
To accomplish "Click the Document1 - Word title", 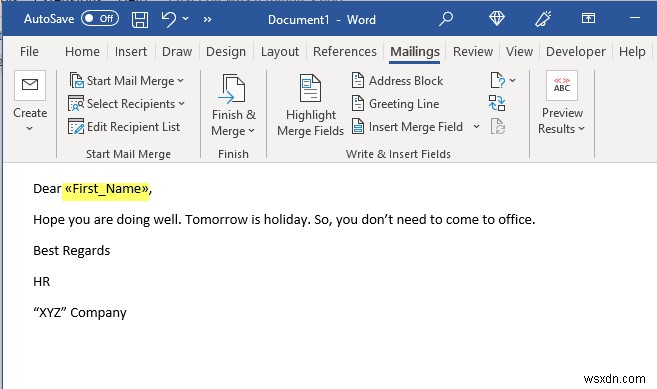I will coord(322,20).
